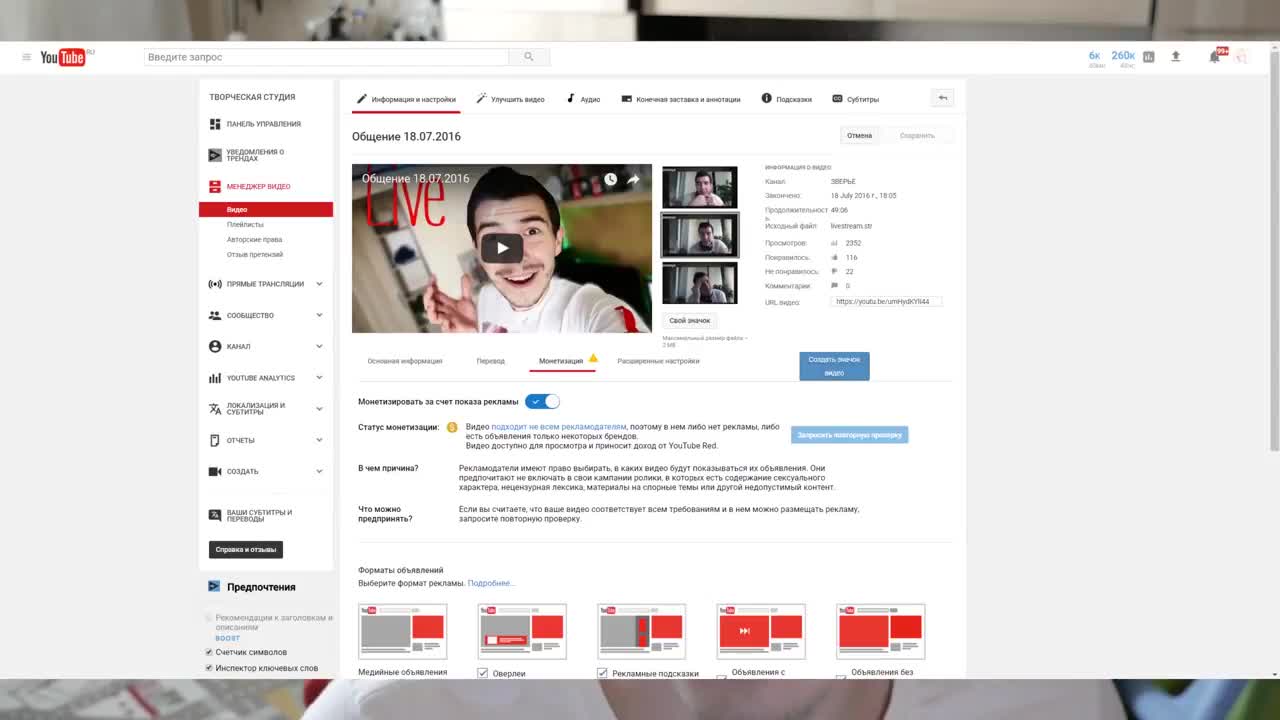
Task: Expand the YouTube Analytics section
Action: point(320,378)
